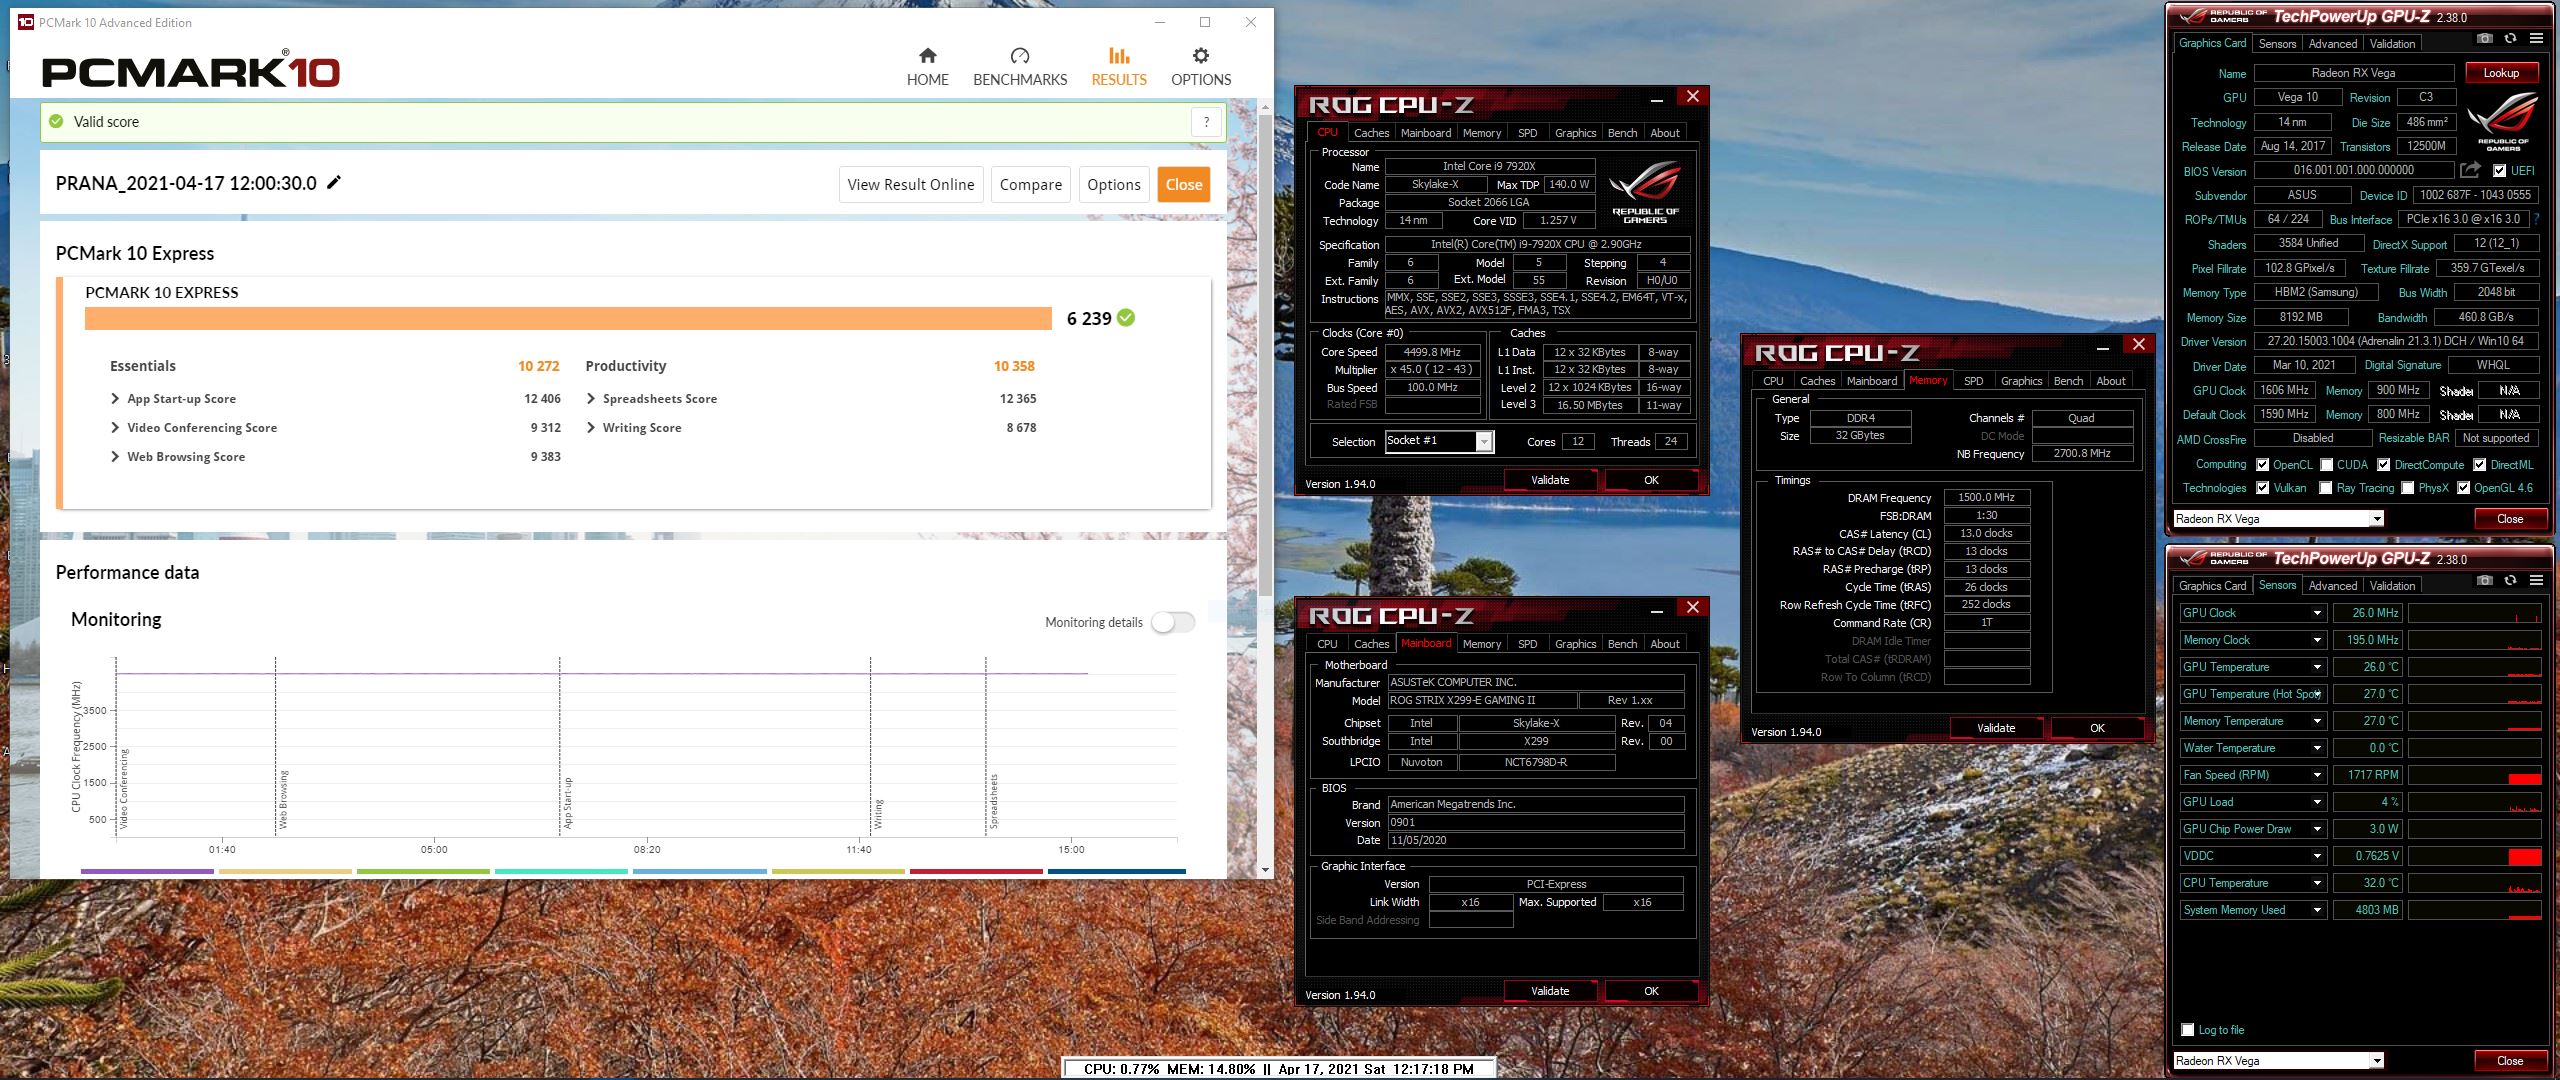Expand Spreadsheets Score
The image size is (2560, 1080).
point(591,399)
